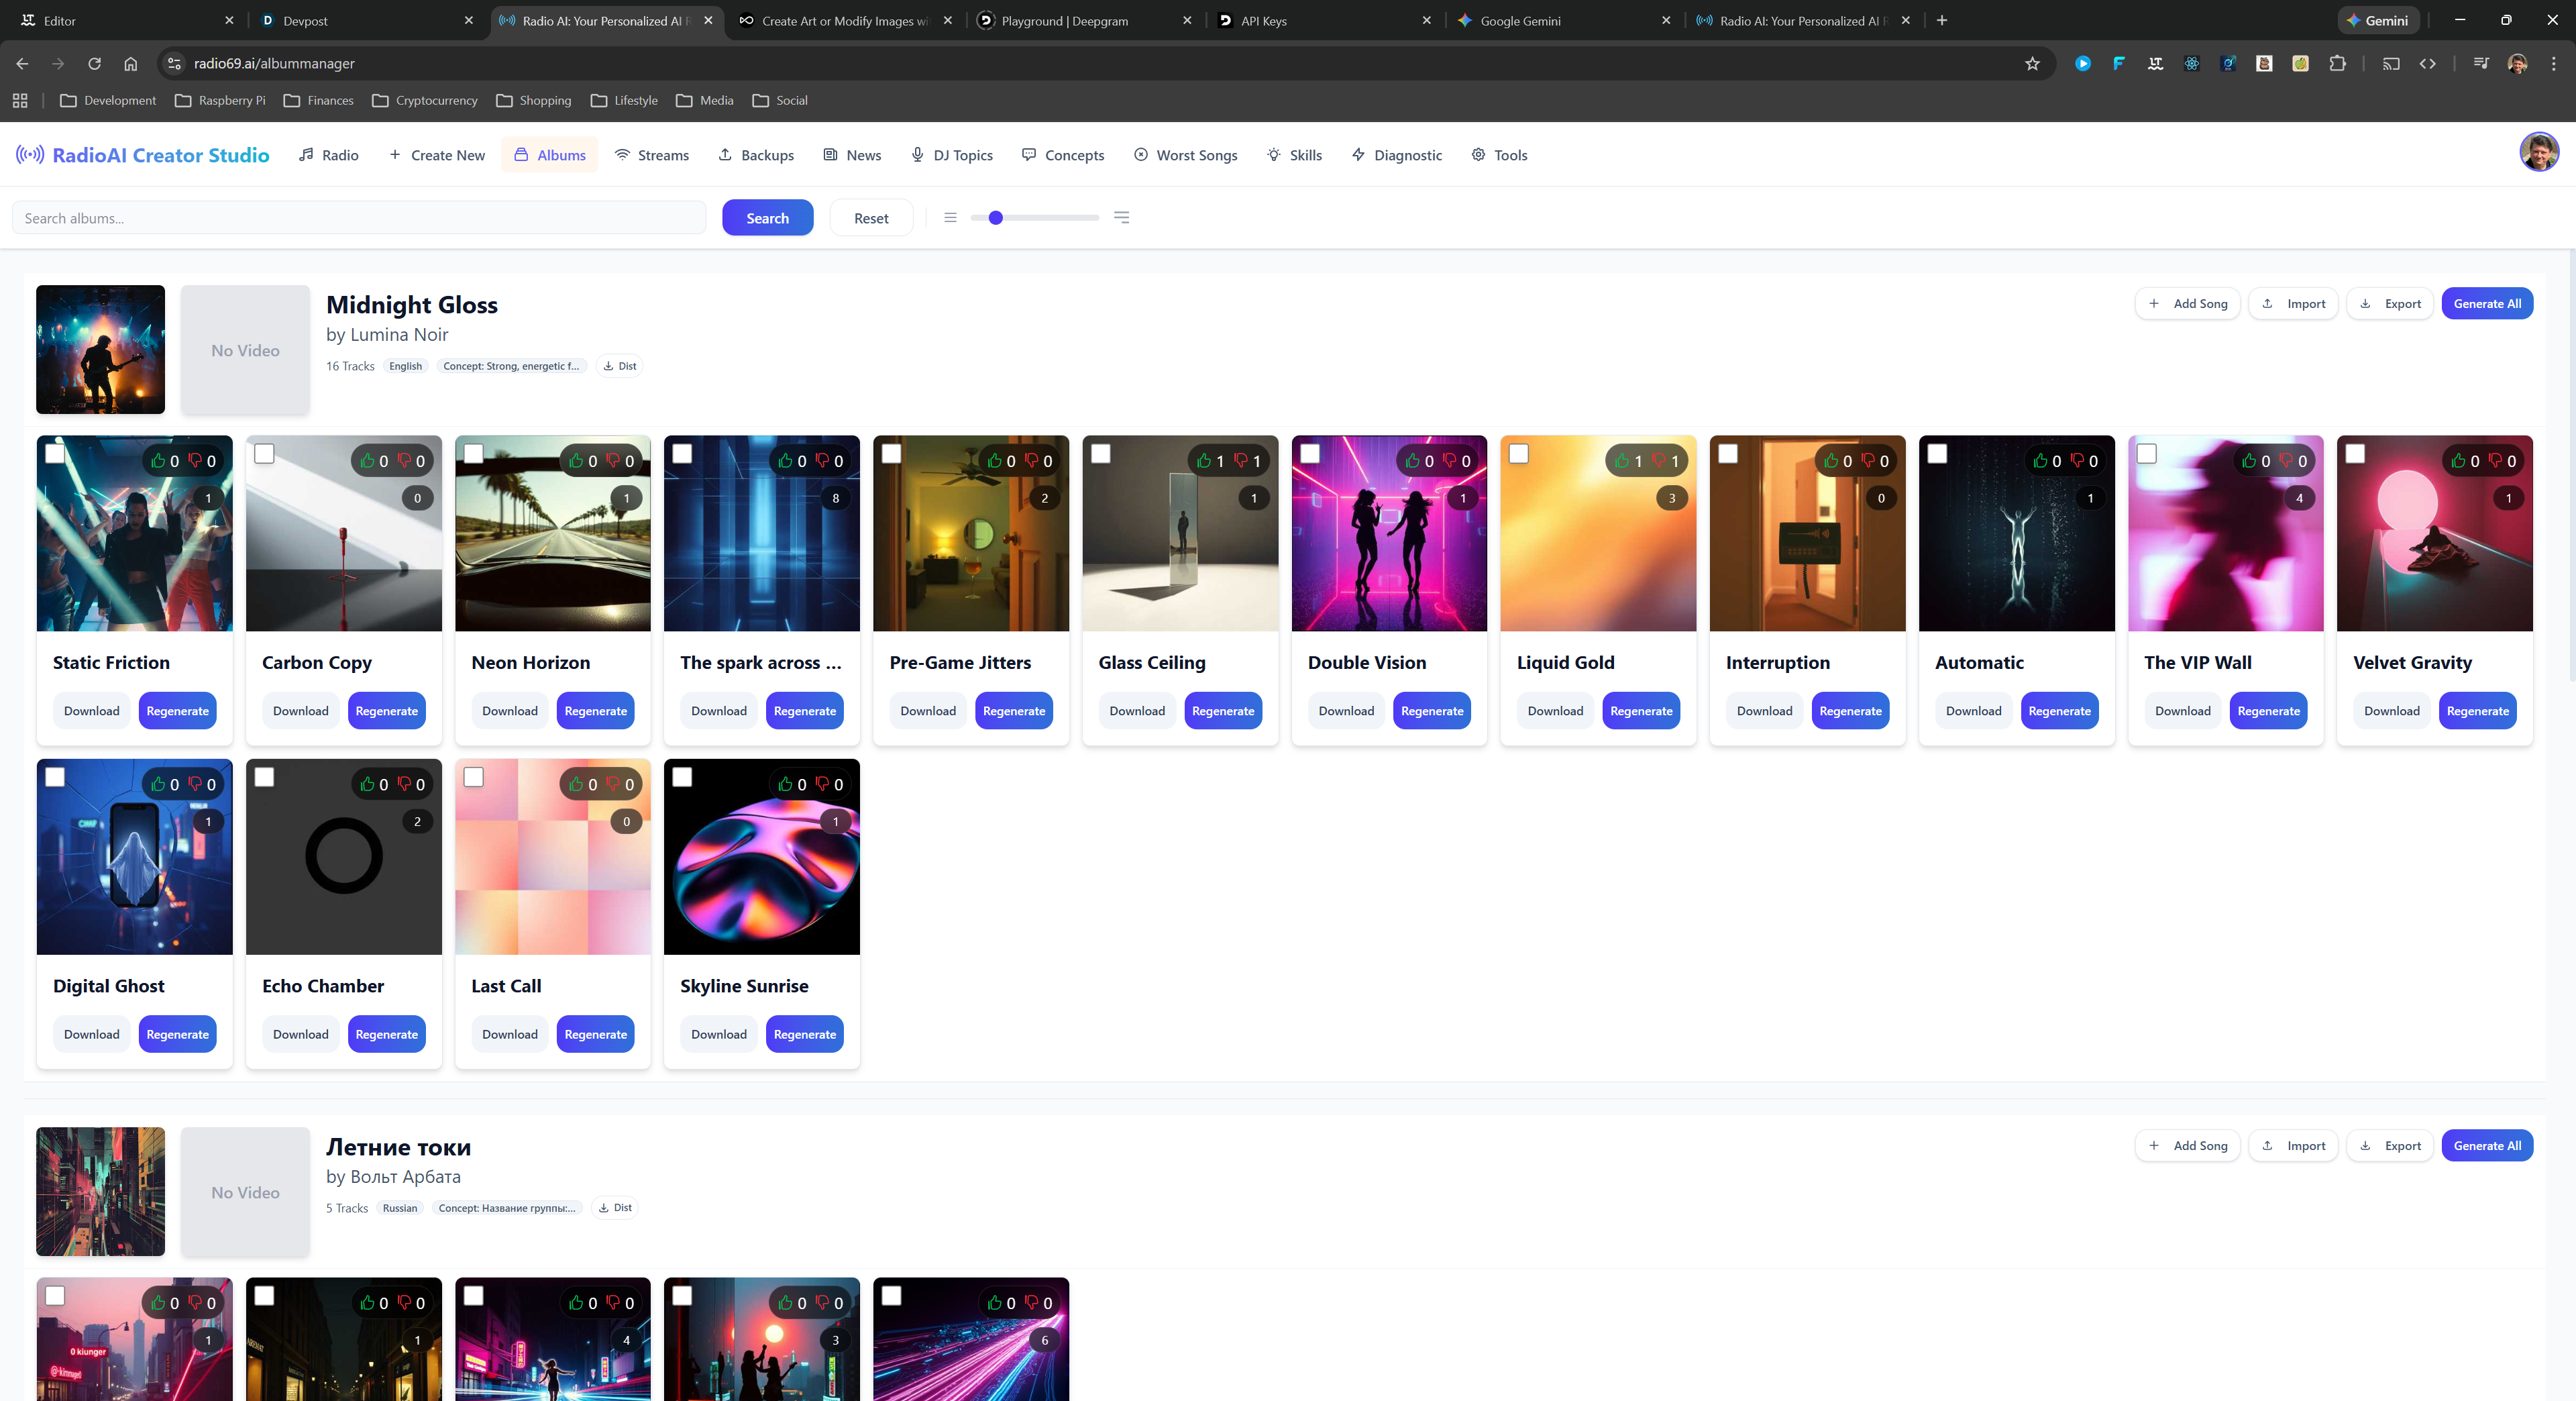Click the RadioAI Creator Studio logo

(x=142, y=155)
